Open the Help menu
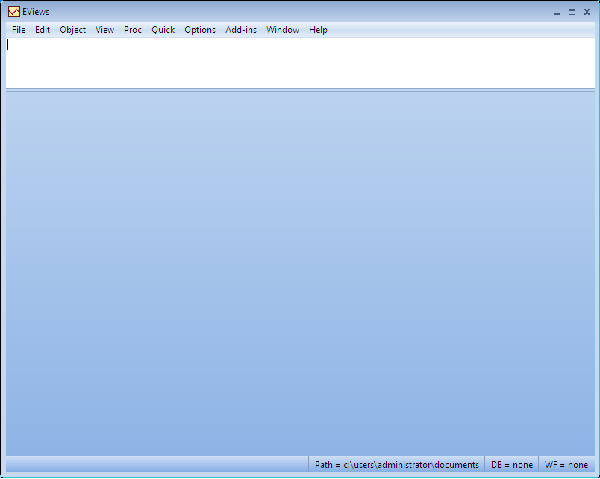Image resolution: width=600 pixels, height=479 pixels. (318, 30)
